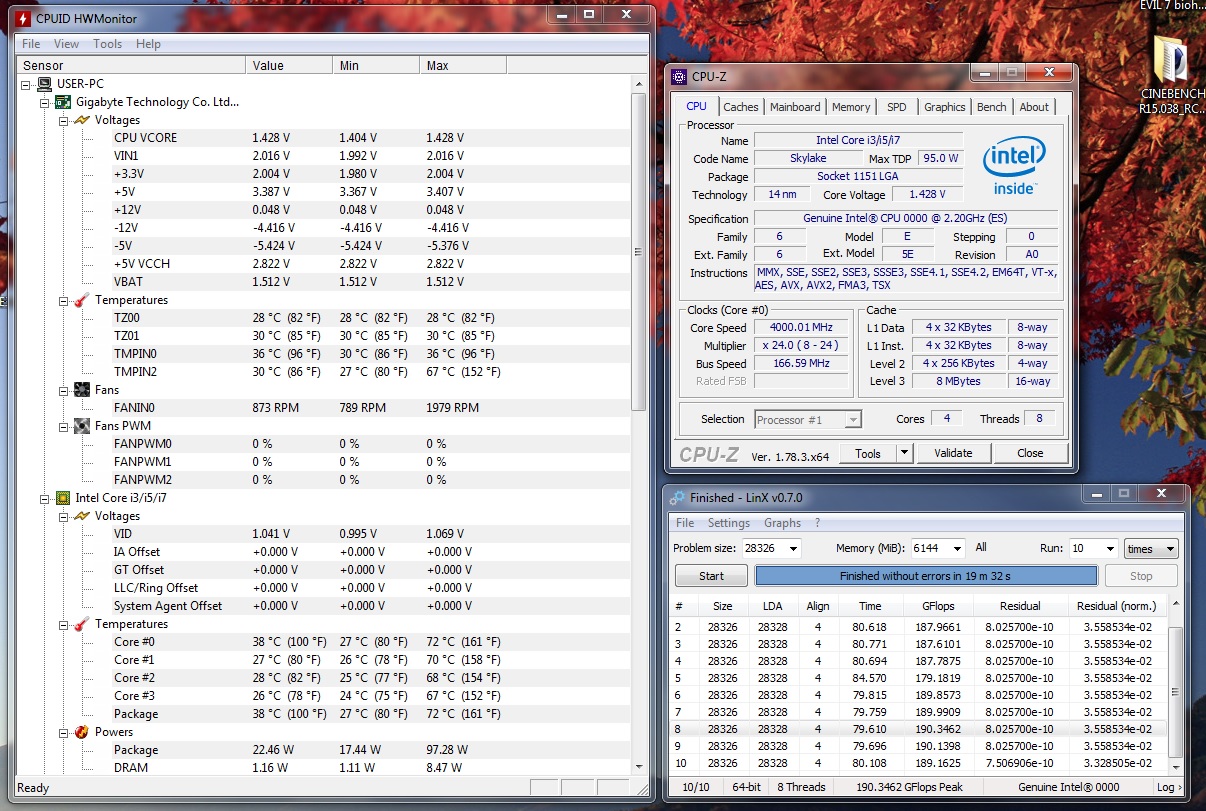Switch to the About tab in CPU-Z
Image resolution: width=1206 pixels, height=811 pixels.
tap(1034, 107)
